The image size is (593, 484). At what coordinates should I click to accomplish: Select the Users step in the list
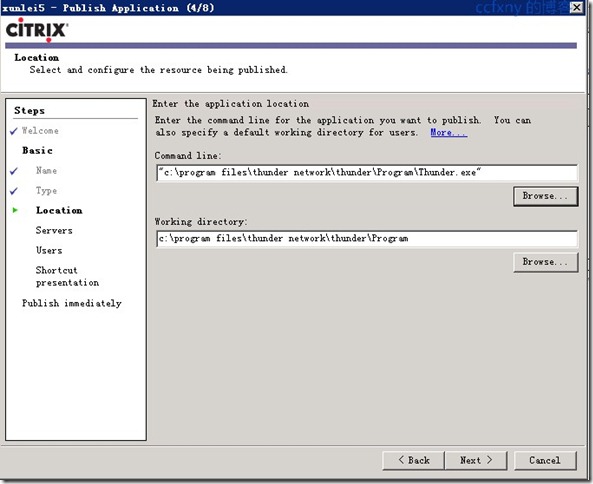click(49, 250)
